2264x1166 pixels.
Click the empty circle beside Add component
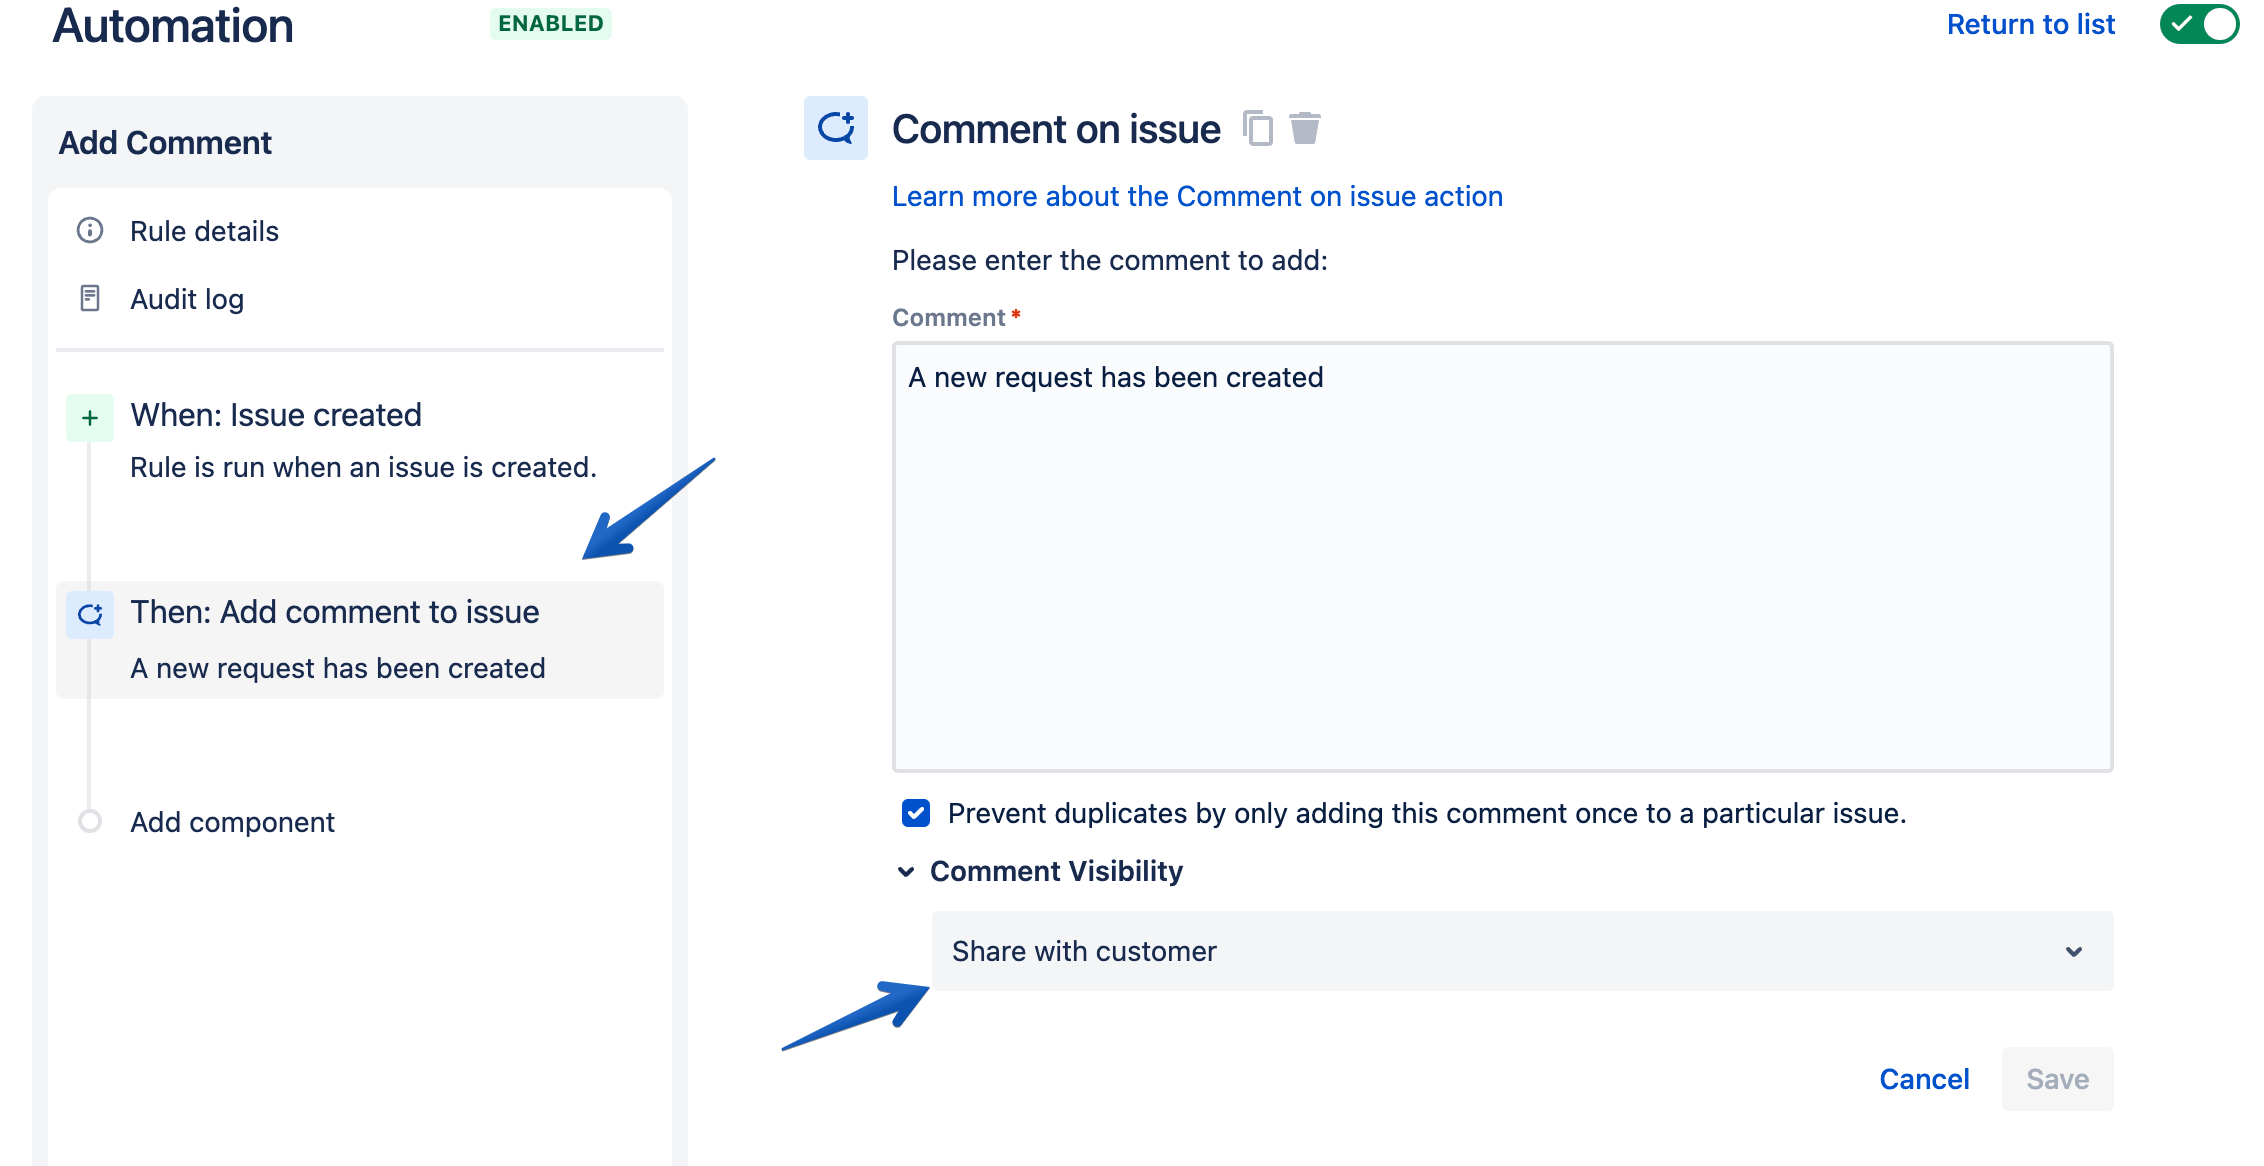click(90, 821)
